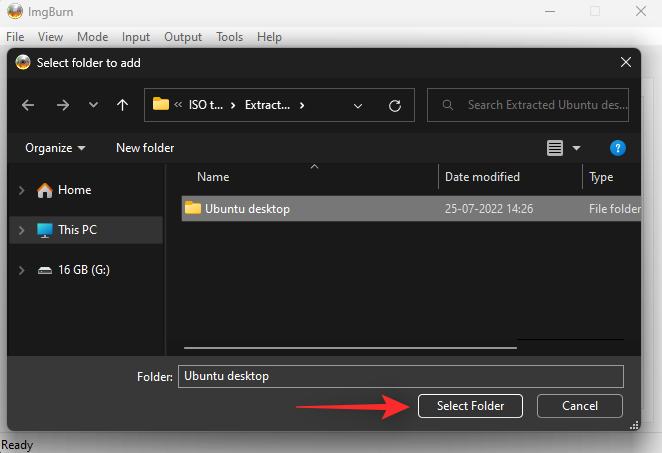Select This PC in the navigation pane
Image resolution: width=662 pixels, height=453 pixels.
point(77,230)
